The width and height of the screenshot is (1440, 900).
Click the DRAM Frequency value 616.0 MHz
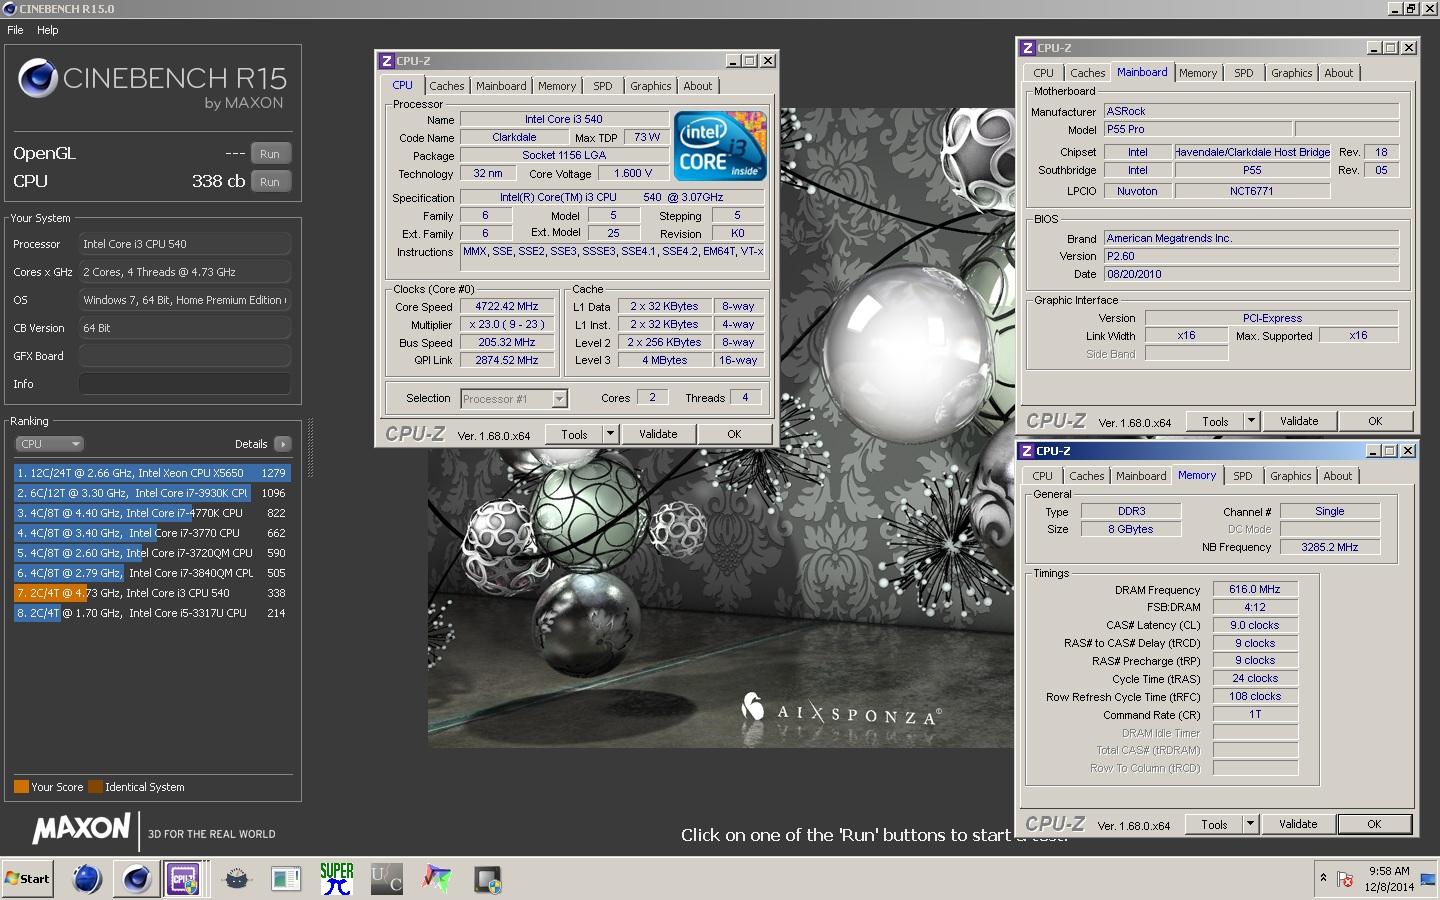[1255, 590]
